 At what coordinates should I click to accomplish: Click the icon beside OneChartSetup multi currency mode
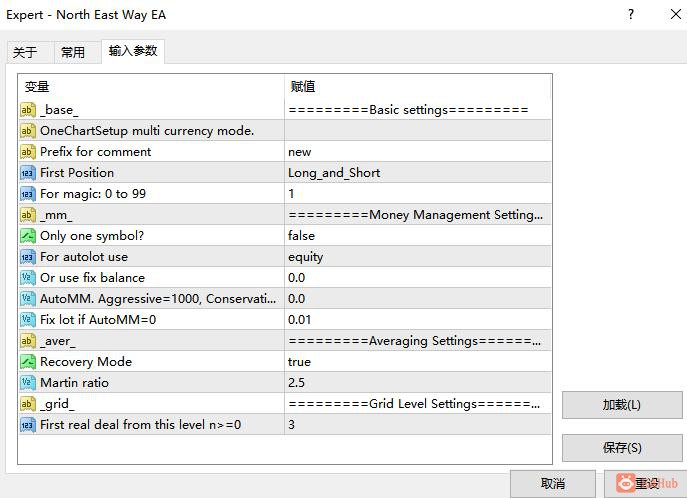pos(28,131)
